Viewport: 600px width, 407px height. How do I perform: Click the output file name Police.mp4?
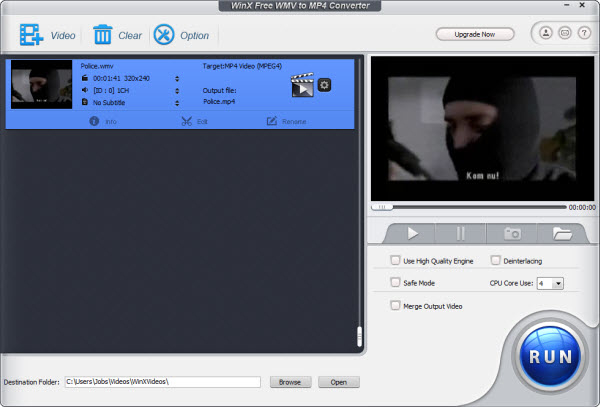pyautogui.click(x=219, y=102)
